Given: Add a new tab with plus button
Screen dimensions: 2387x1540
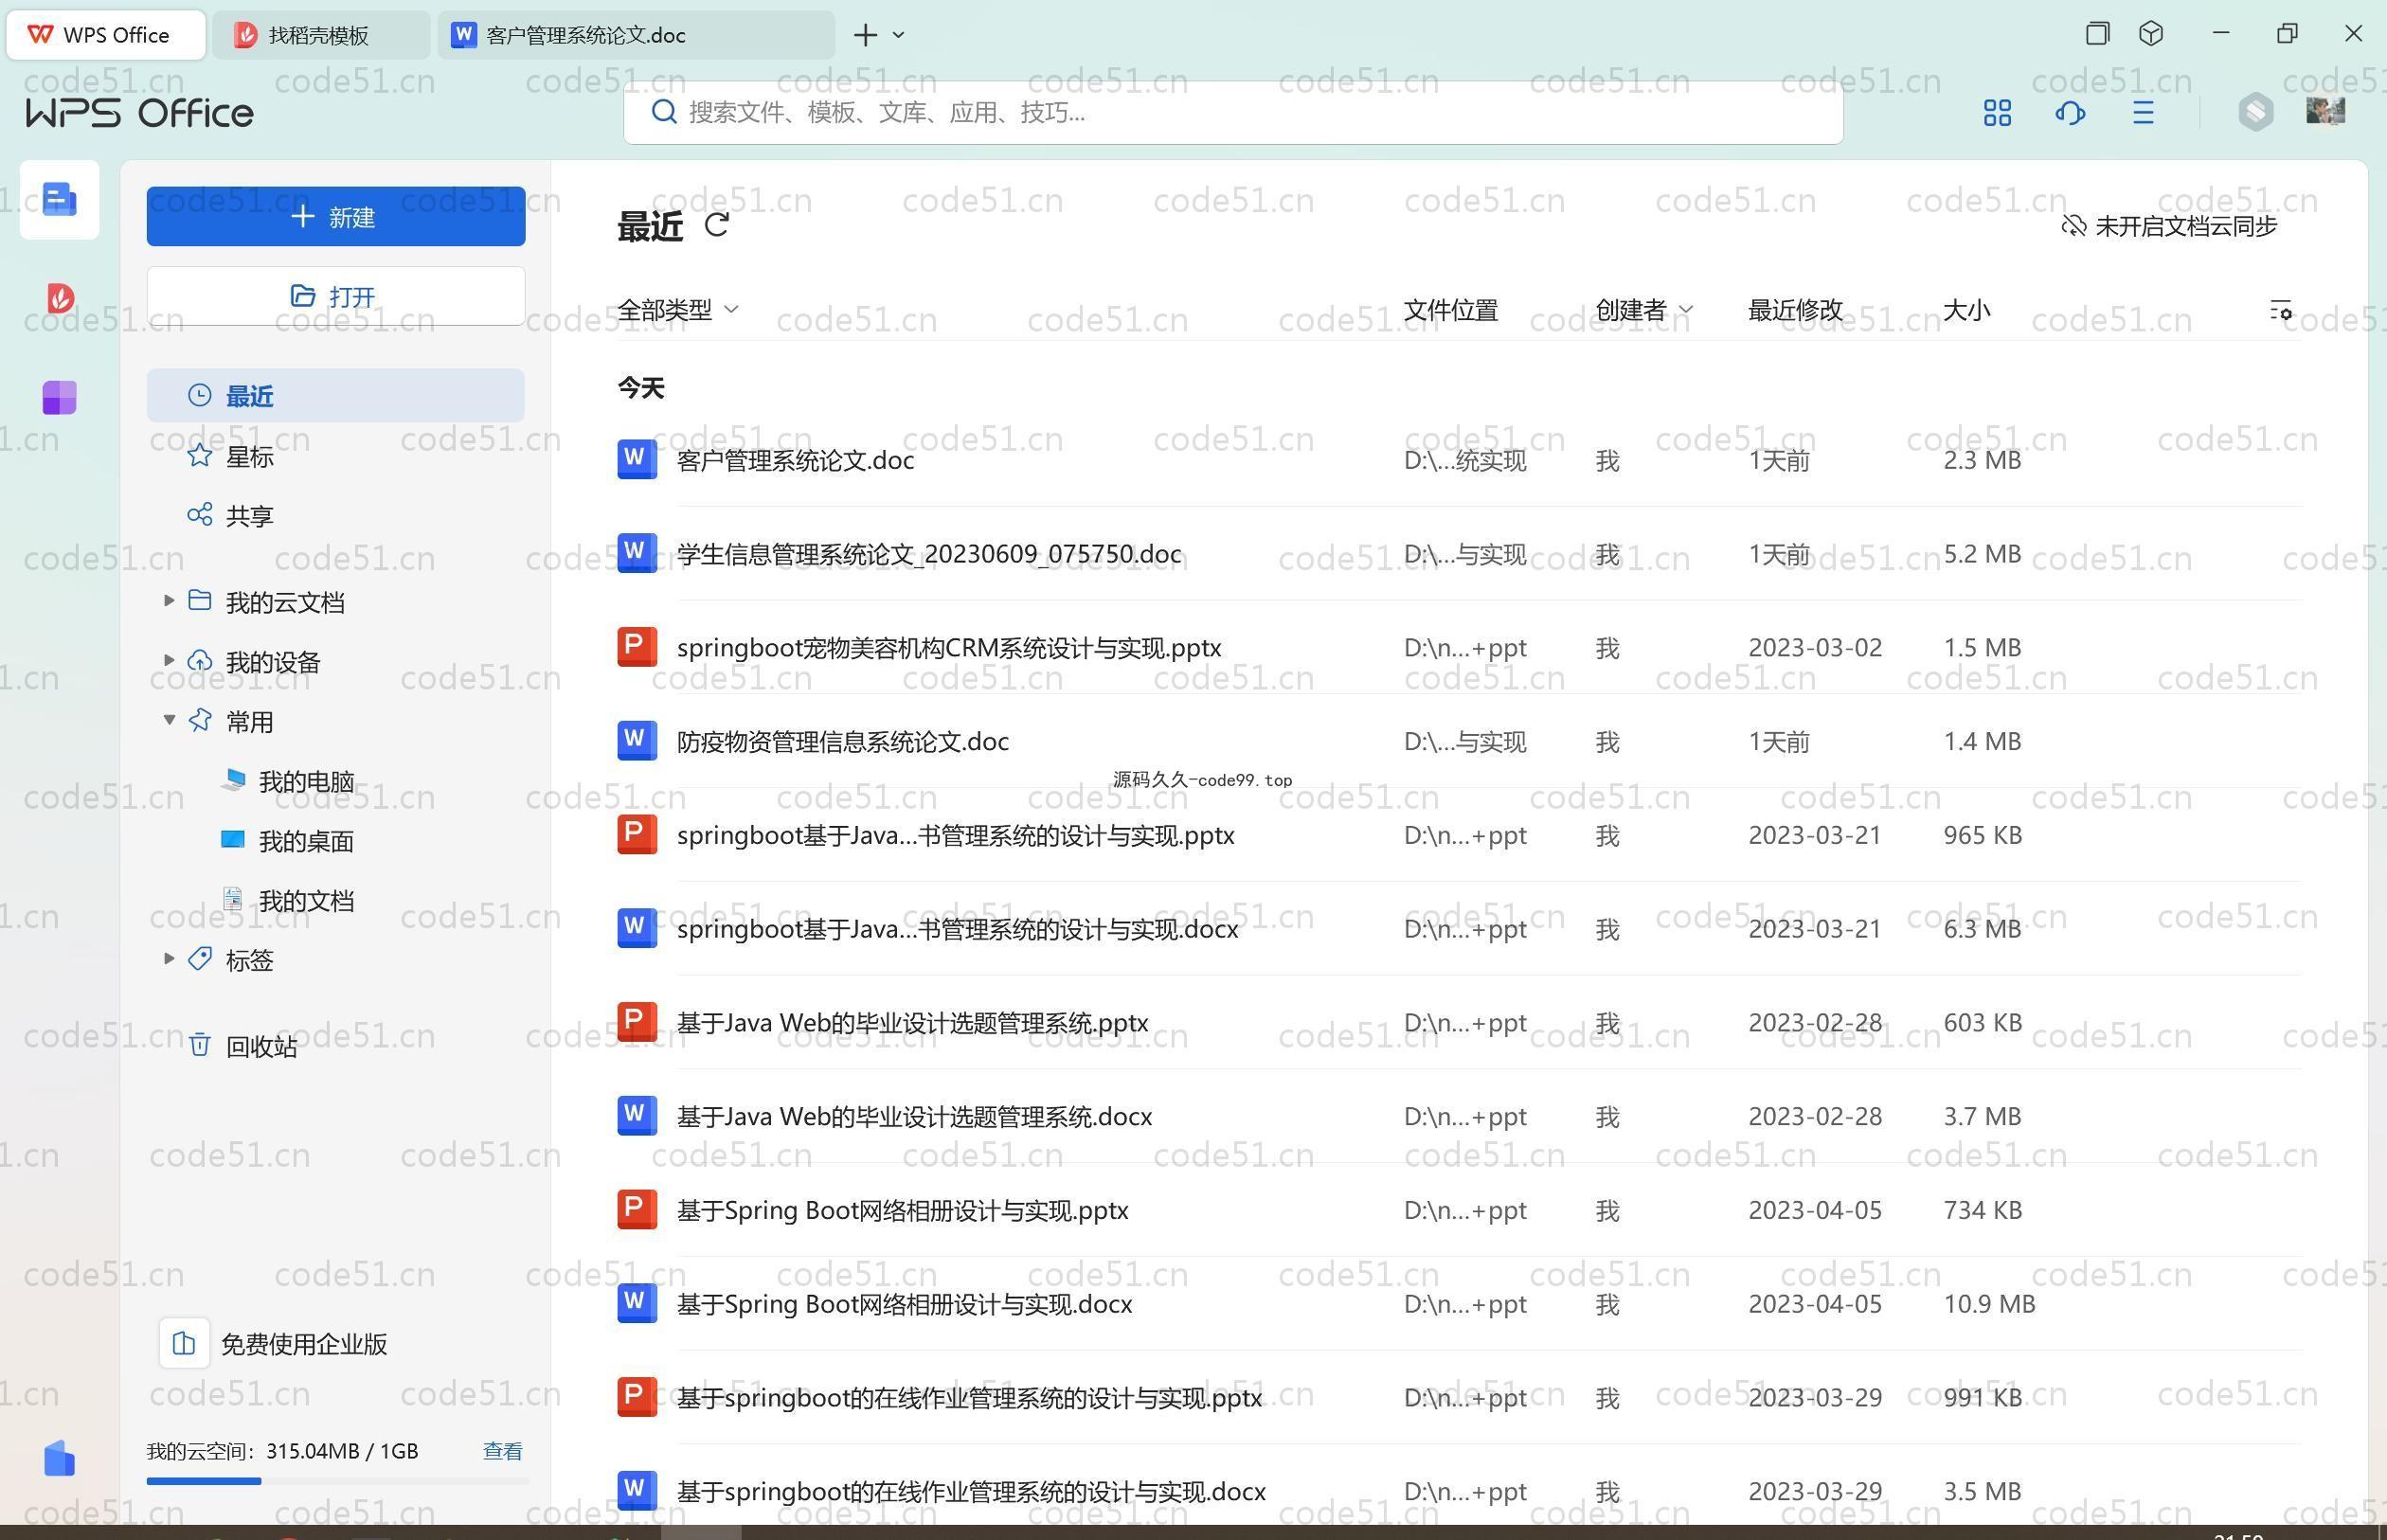Looking at the screenshot, I should click(865, 35).
